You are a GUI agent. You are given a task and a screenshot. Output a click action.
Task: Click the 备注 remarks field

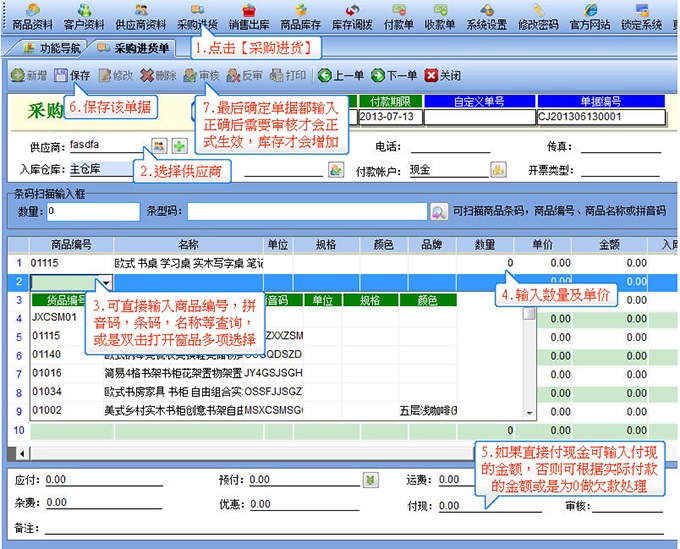(354, 528)
